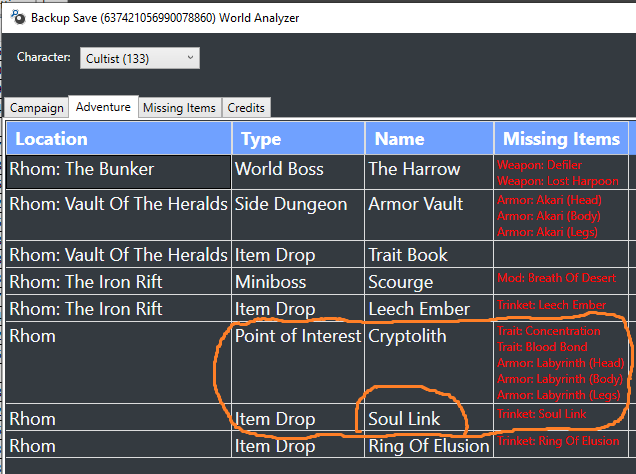Click the Cryptolith name cell
Viewport: 636px width, 474px height.
tap(429, 362)
